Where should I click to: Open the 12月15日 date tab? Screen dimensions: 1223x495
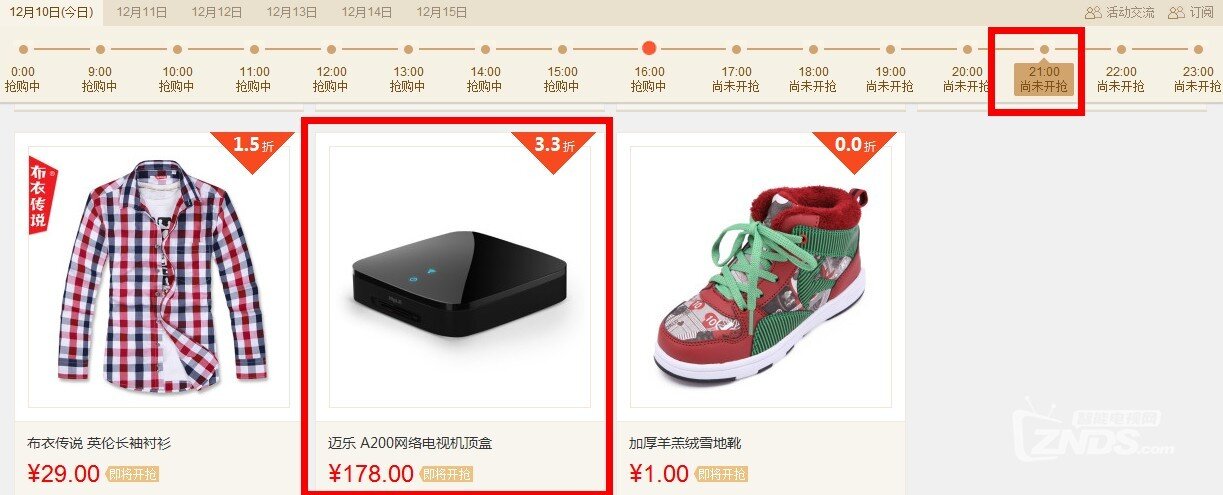442,13
